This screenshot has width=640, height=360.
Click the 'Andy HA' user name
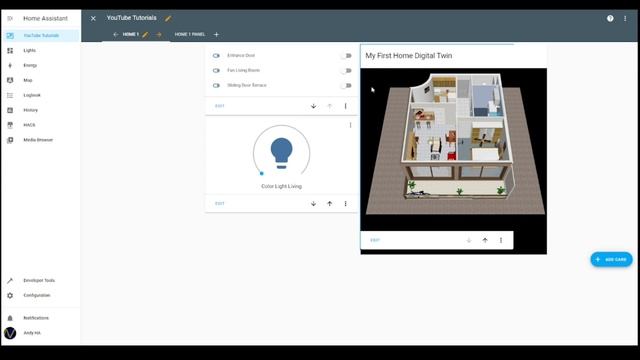click(x=32, y=333)
